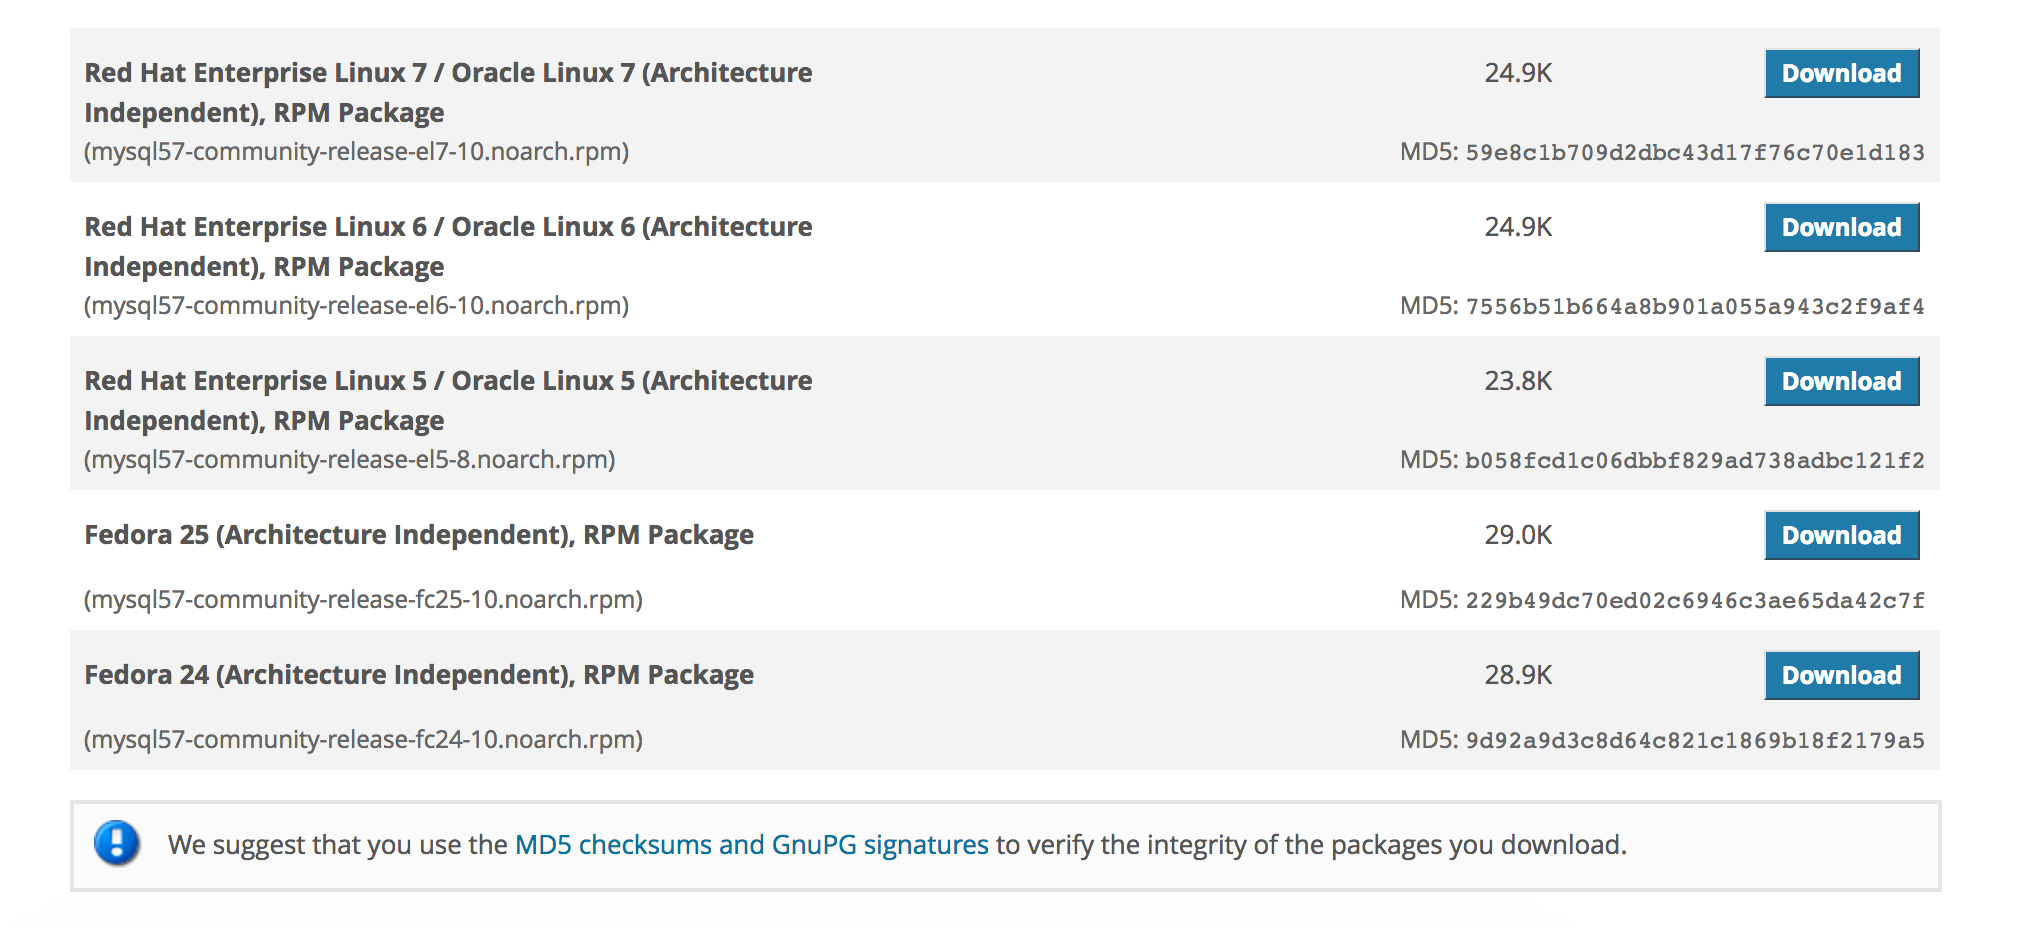Click the Red Hat Enterprise Linux 5 title
The height and width of the screenshot is (928, 2038).
pyautogui.click(x=448, y=400)
